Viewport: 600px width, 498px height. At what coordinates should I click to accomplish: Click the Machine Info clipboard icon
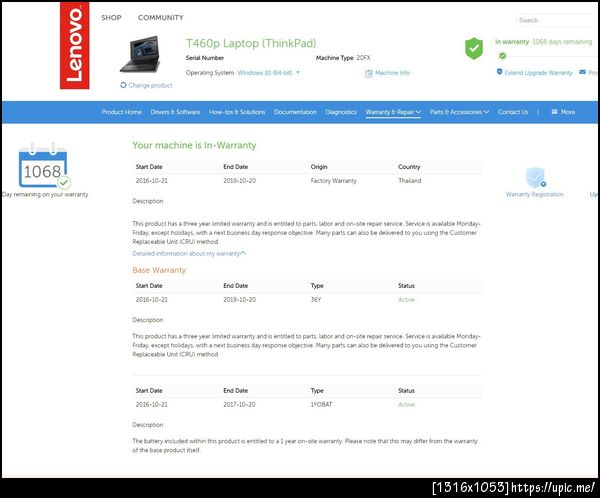(368, 73)
